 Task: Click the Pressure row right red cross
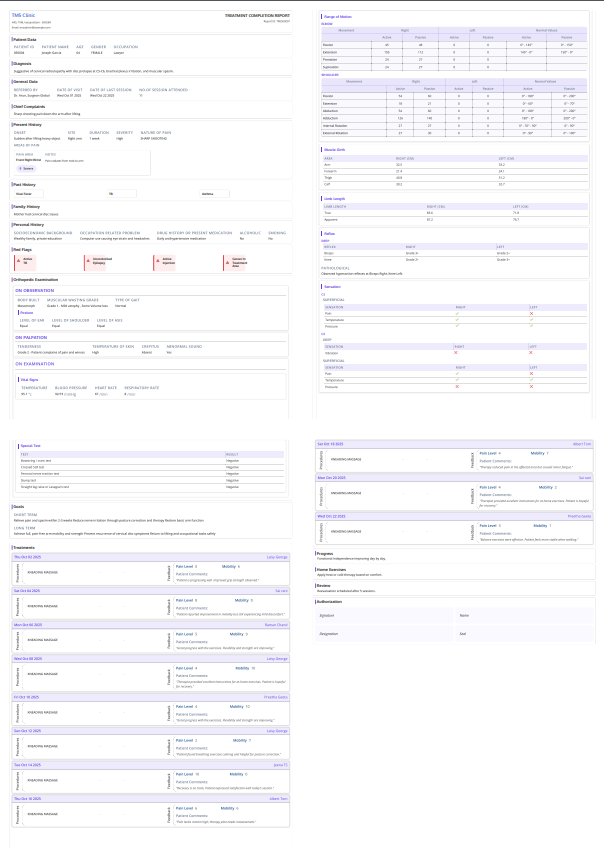(457, 387)
